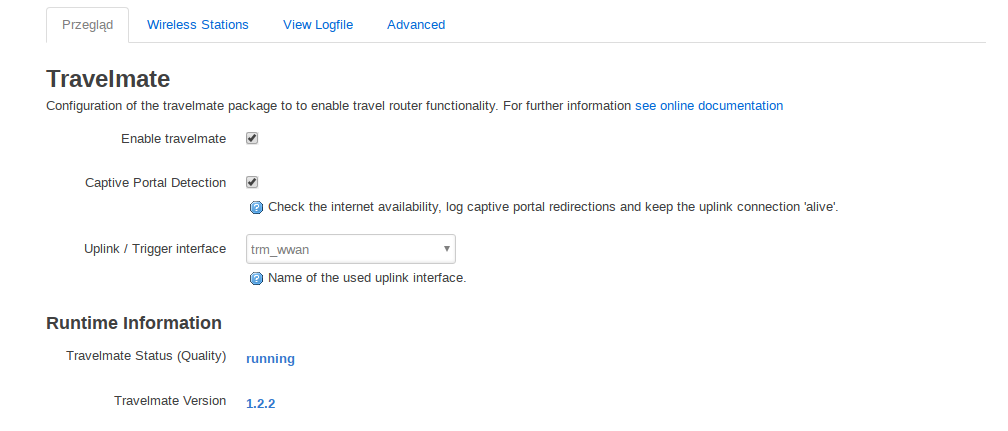The height and width of the screenshot is (431, 1008).
Task: Click the Uplink / Trigger interface label
Action: tap(155, 248)
